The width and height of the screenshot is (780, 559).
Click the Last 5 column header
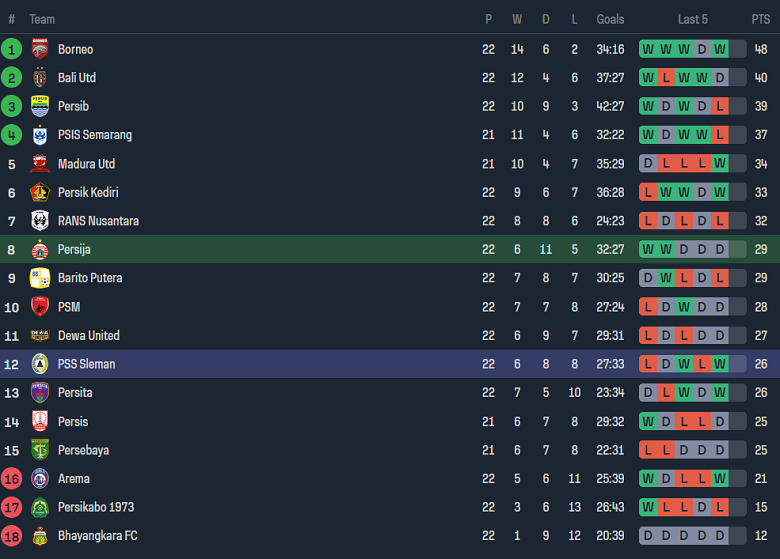click(693, 19)
